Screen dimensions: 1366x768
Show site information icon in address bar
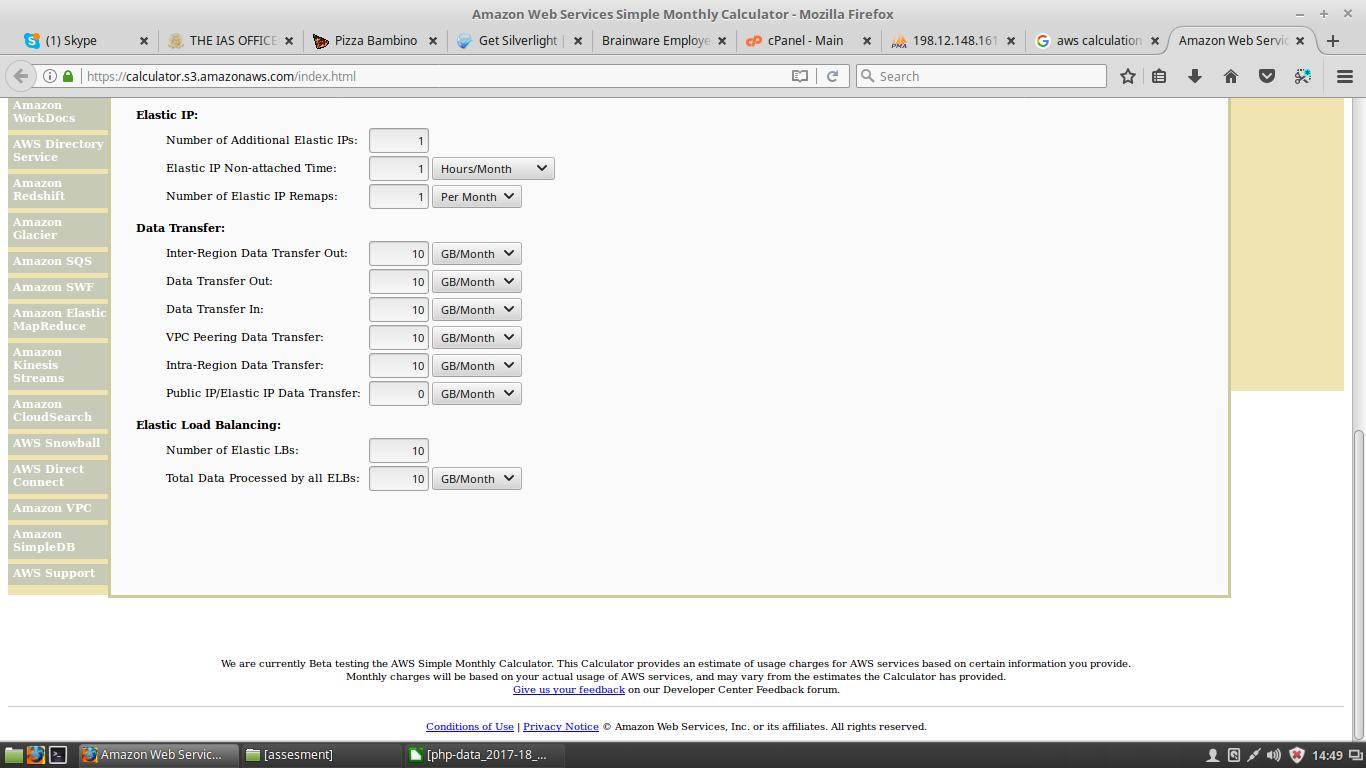[50, 76]
